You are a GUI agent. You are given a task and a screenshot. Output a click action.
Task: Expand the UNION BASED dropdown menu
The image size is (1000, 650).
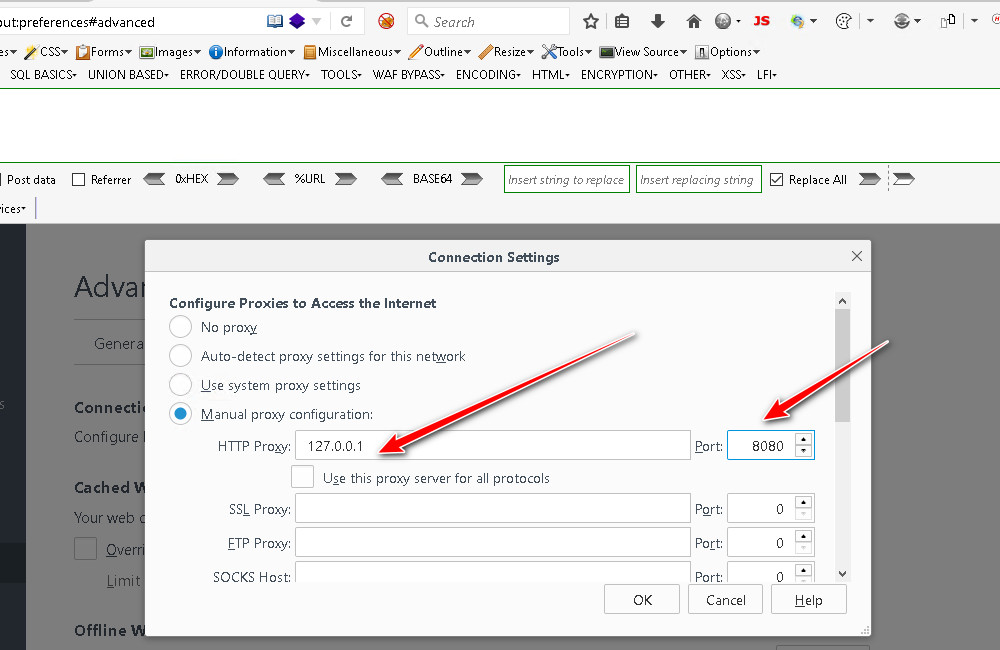click(127, 74)
